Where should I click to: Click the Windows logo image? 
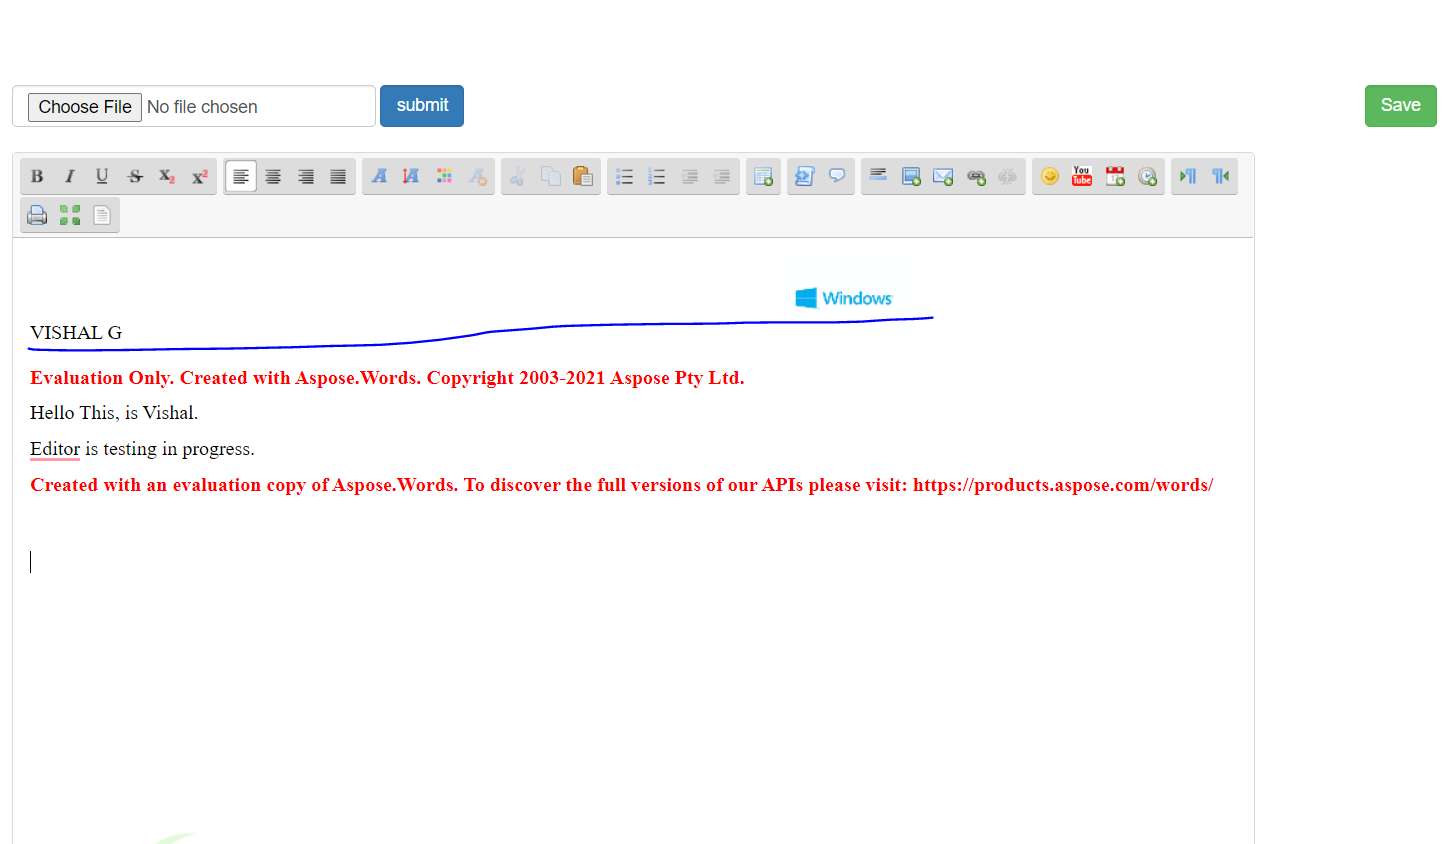click(844, 298)
